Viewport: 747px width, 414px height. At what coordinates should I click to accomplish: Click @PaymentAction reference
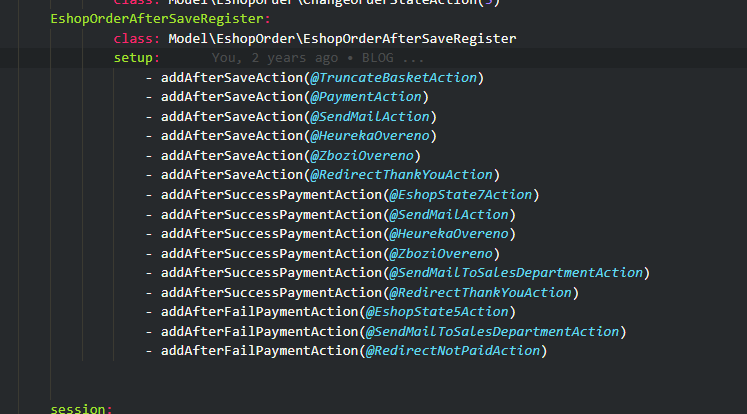pyautogui.click(x=365, y=97)
